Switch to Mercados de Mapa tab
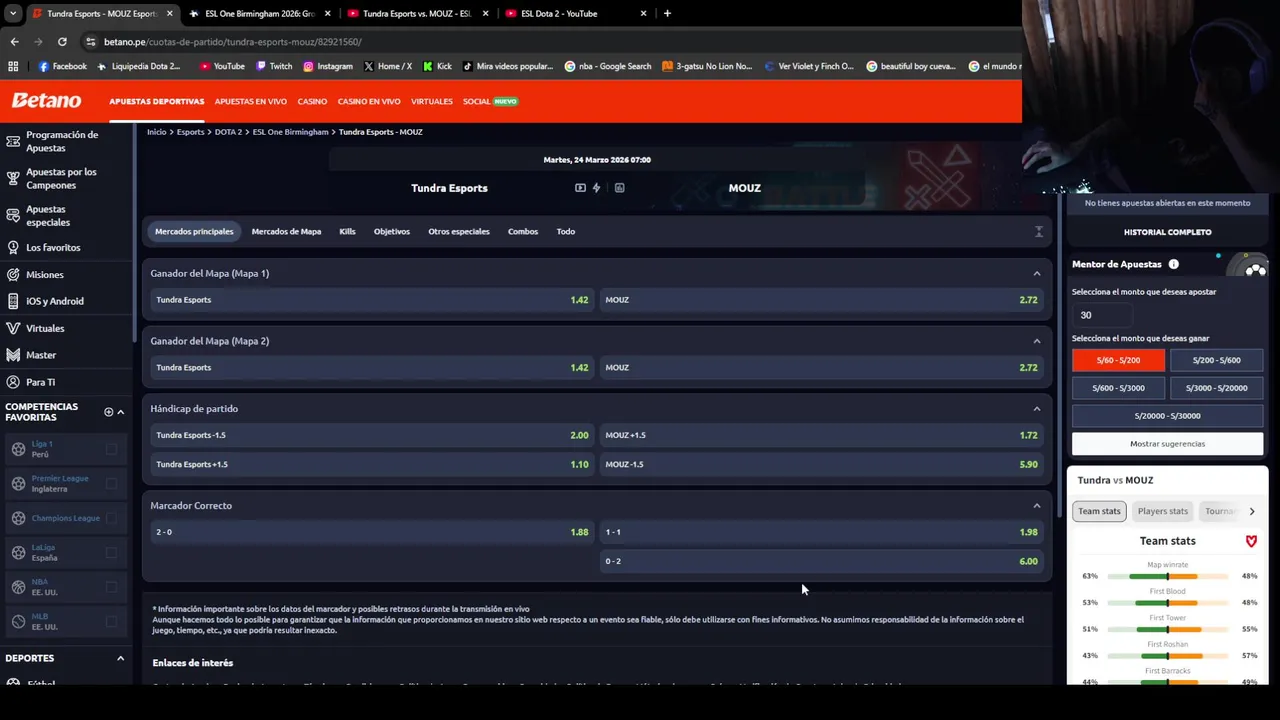Viewport: 1280px width, 720px height. [x=286, y=231]
